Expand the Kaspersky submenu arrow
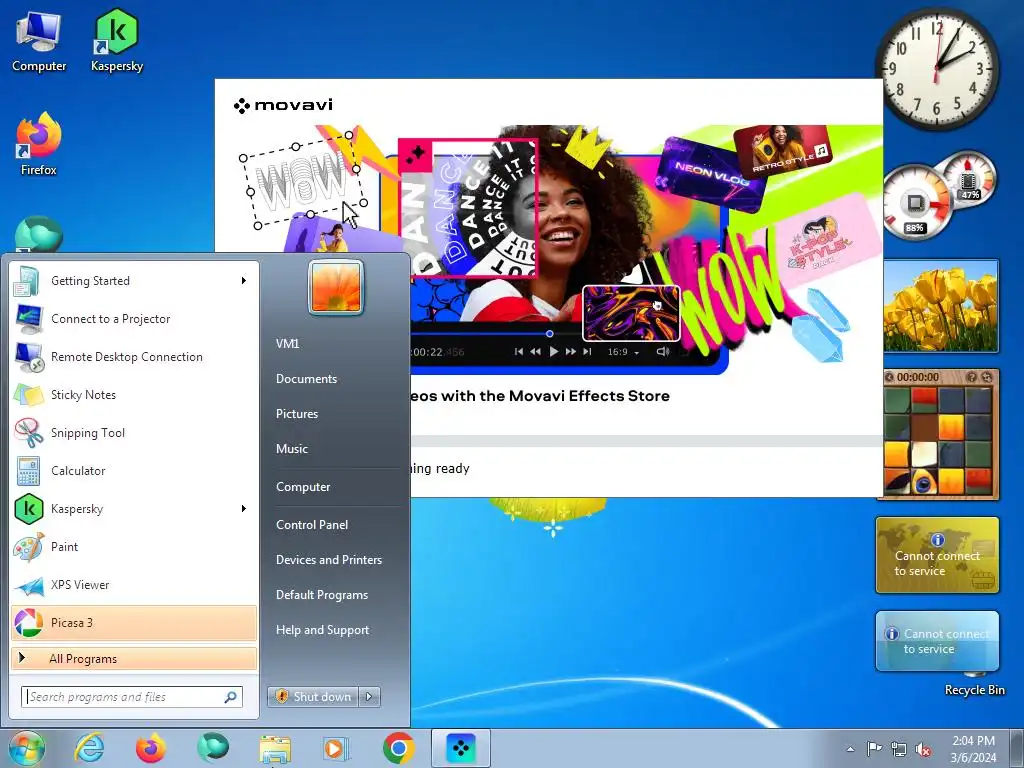 pyautogui.click(x=244, y=509)
